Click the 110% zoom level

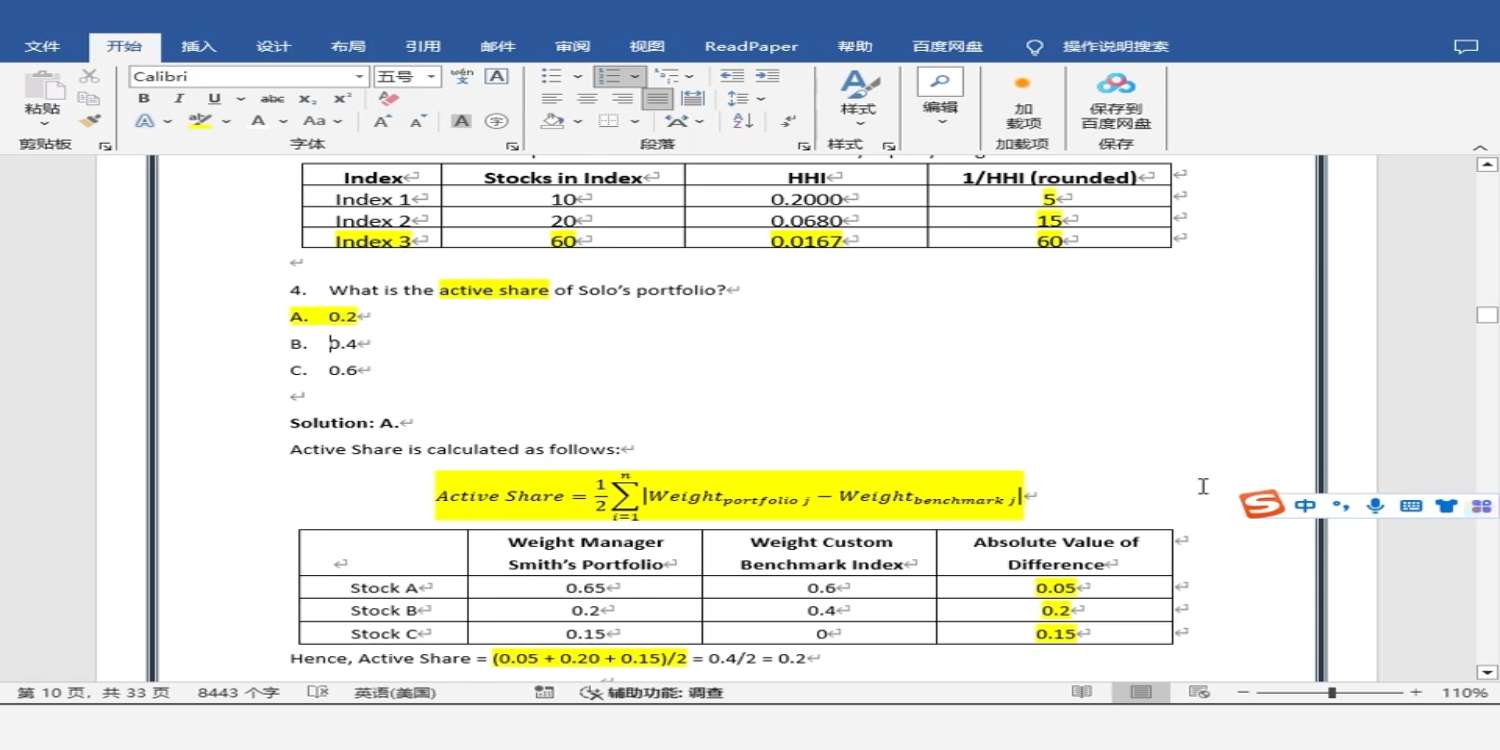[x=1465, y=692]
